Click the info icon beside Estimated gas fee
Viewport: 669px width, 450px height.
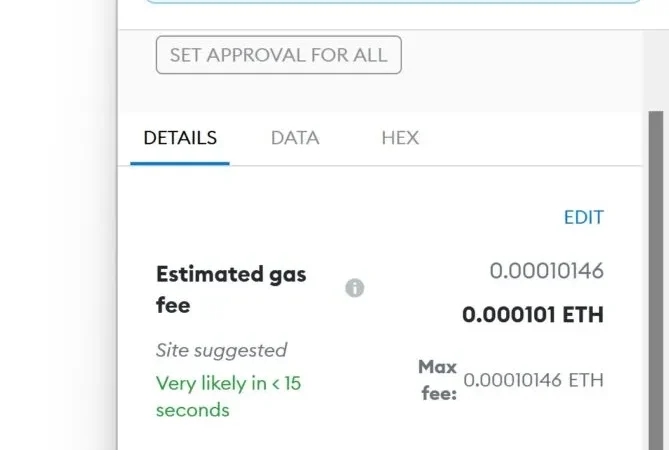[x=355, y=288]
